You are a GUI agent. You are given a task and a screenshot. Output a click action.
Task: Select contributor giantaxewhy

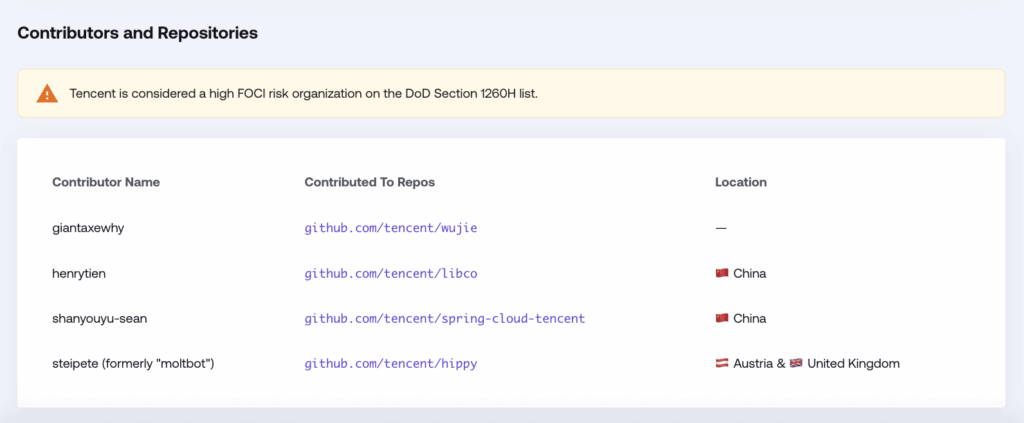(x=87, y=228)
